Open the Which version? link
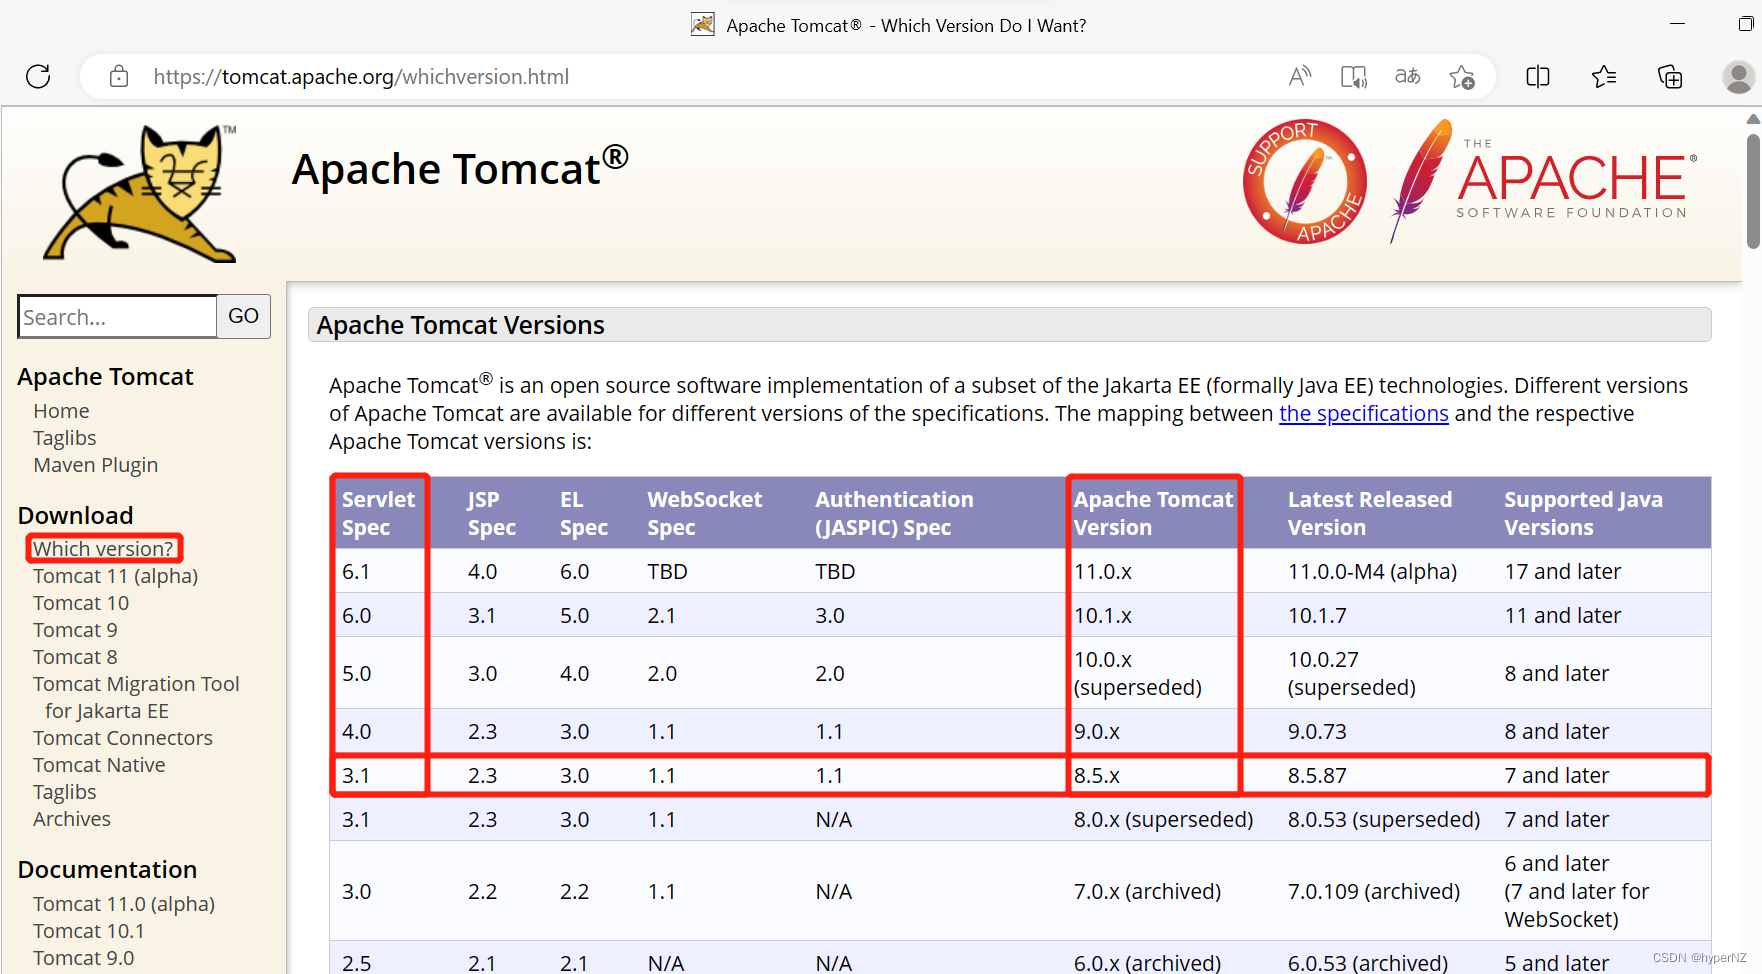This screenshot has width=1762, height=974. tap(103, 549)
